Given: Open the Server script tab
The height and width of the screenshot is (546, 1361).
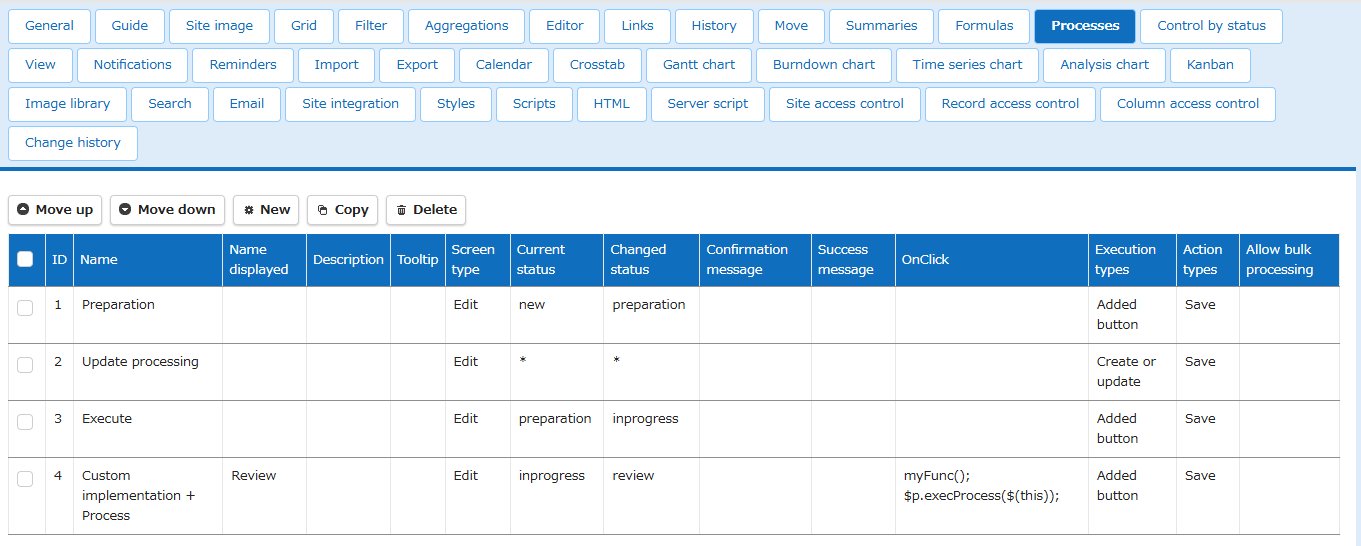Looking at the screenshot, I should 708,104.
